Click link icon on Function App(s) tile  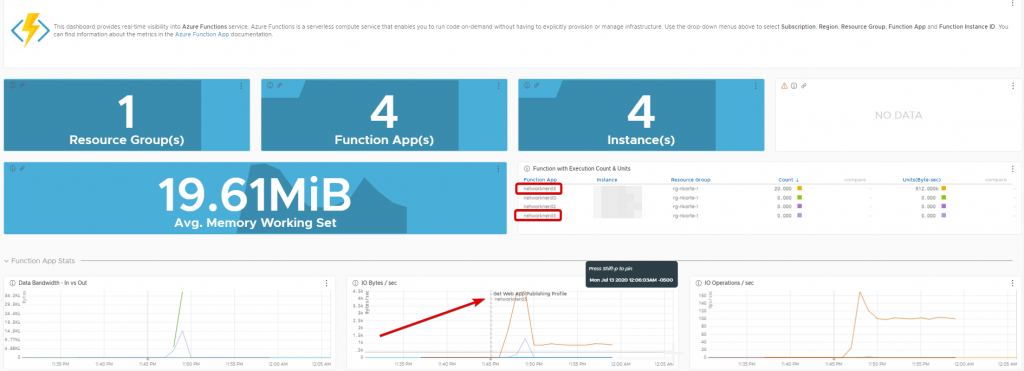(279, 86)
